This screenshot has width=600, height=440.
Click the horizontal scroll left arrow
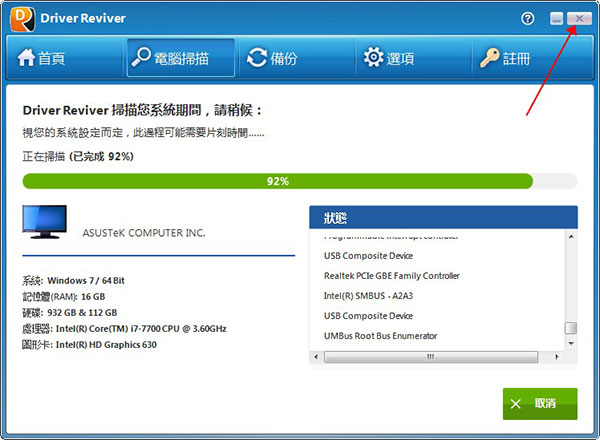pos(316,357)
